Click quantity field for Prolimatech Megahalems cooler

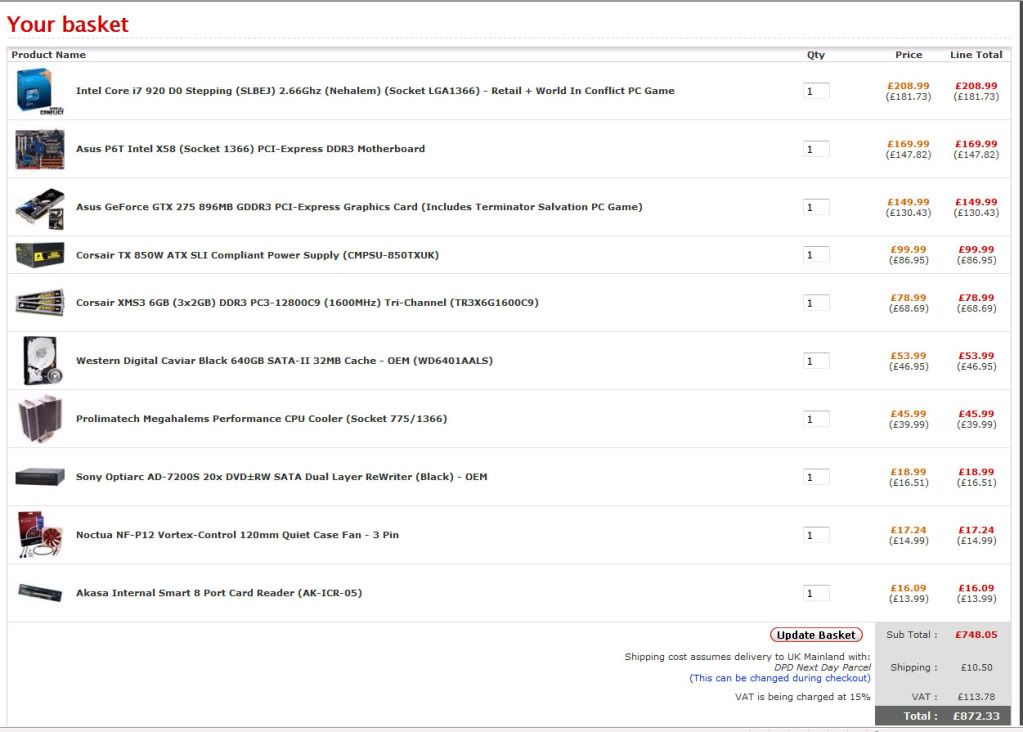tap(816, 419)
